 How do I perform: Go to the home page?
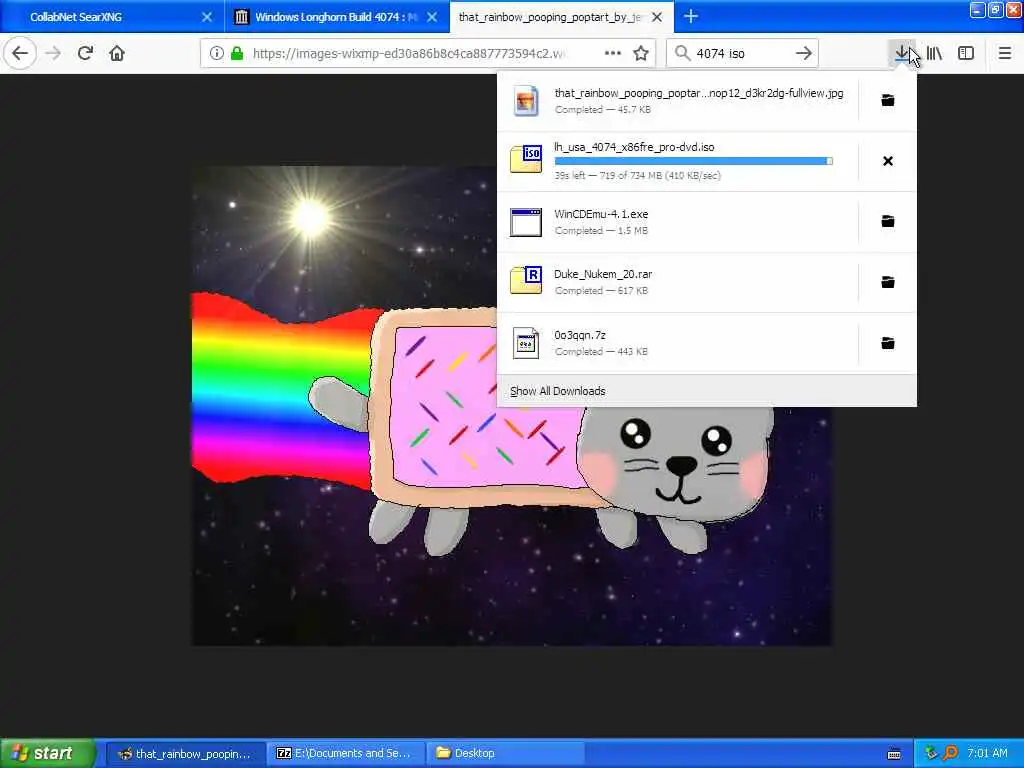tap(117, 53)
